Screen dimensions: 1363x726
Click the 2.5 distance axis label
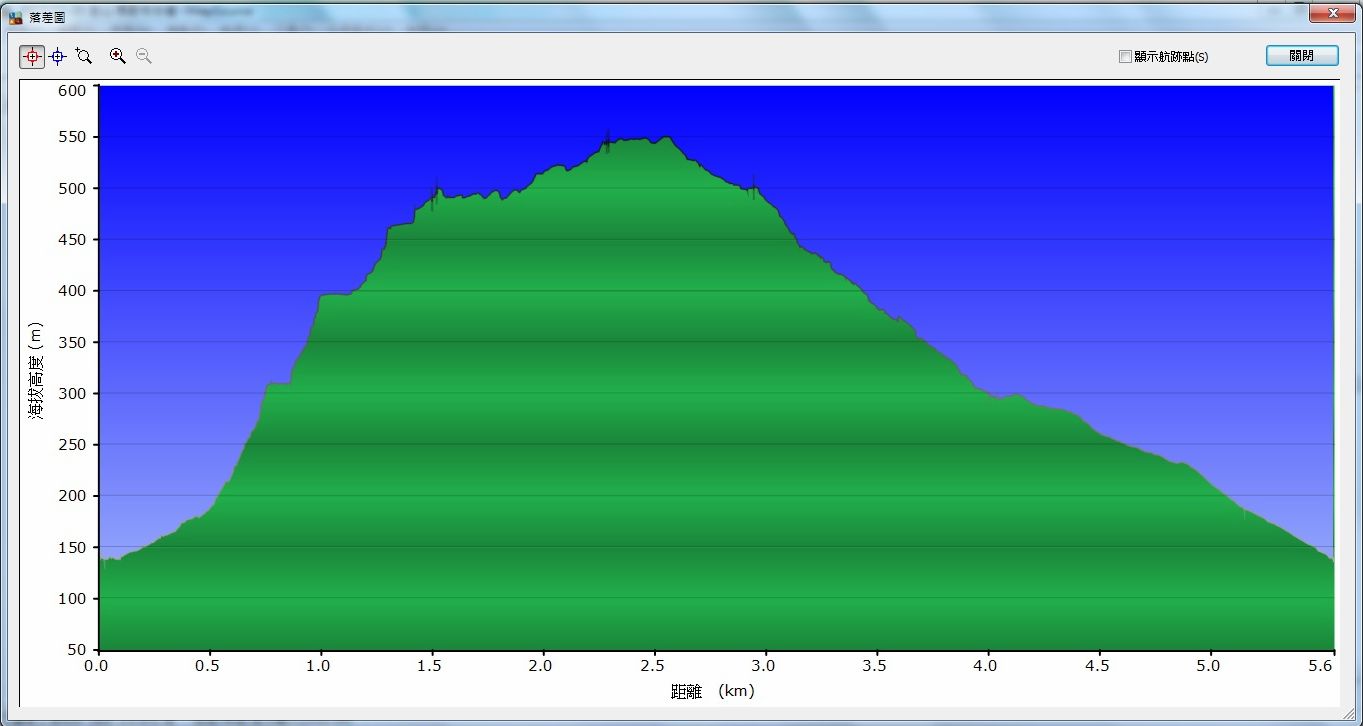(x=654, y=665)
